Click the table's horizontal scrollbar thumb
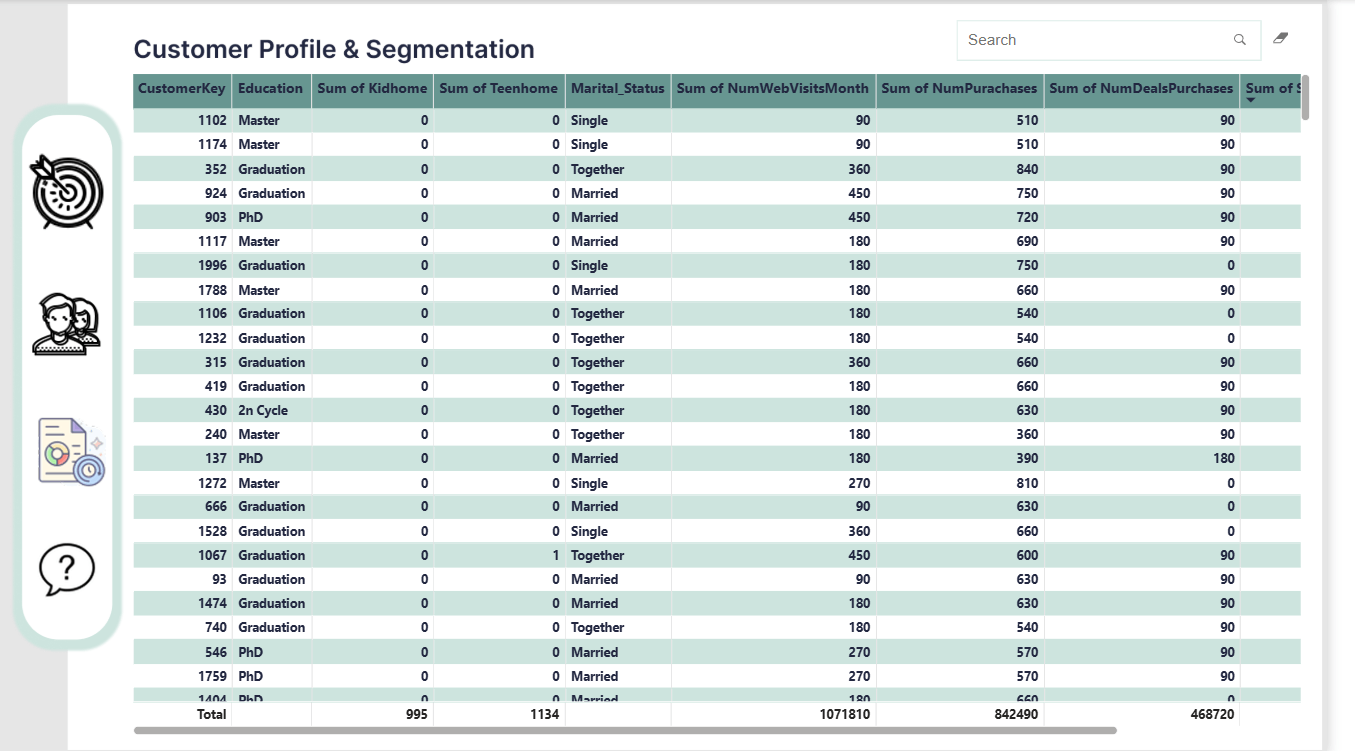 [x=625, y=731]
